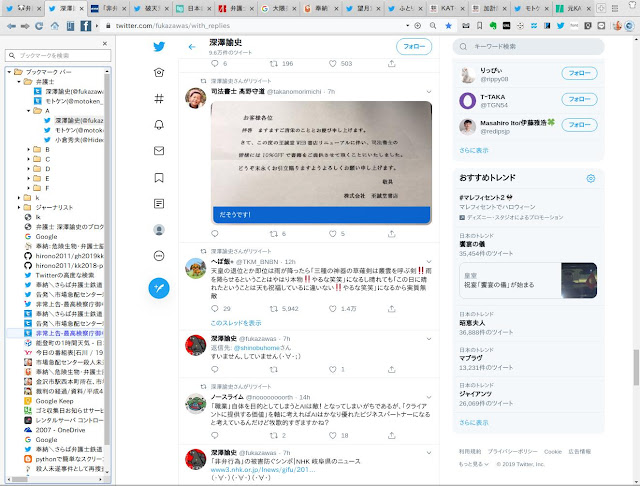This screenshot has width=640, height=486.
Task: Click browser back arrow button
Action: pos(11,26)
